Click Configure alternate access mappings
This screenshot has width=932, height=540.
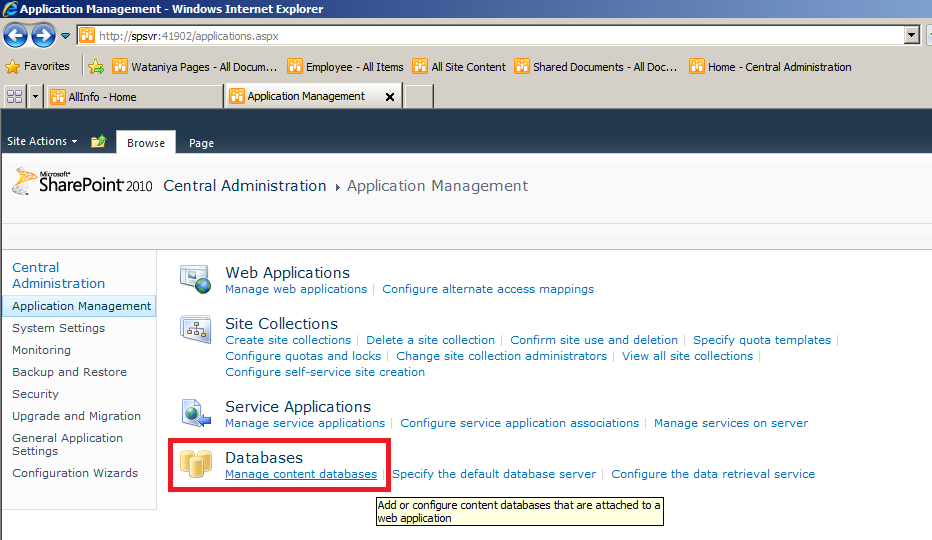click(x=488, y=289)
